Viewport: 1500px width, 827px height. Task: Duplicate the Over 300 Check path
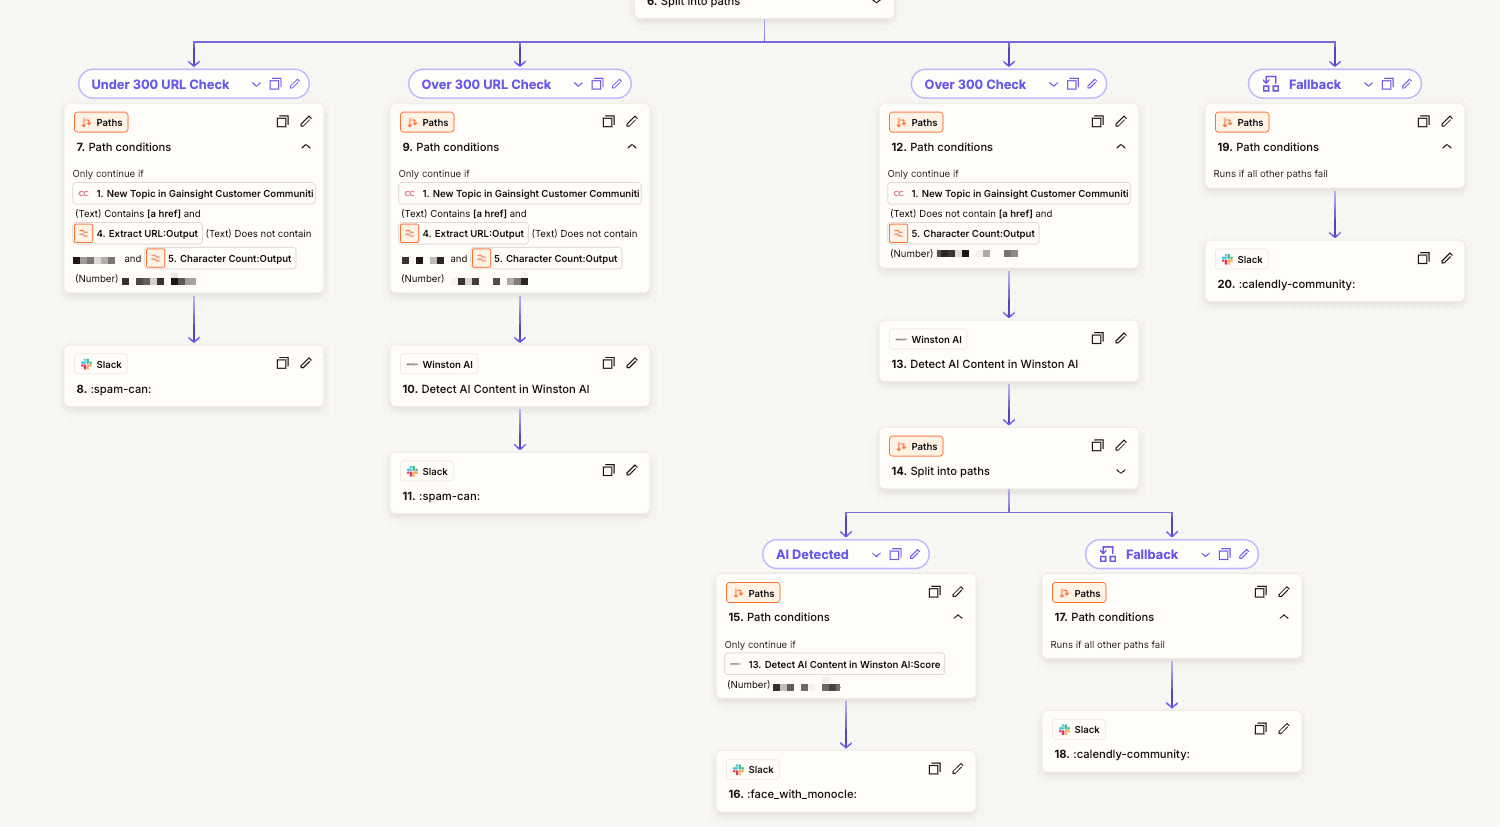click(x=1072, y=84)
